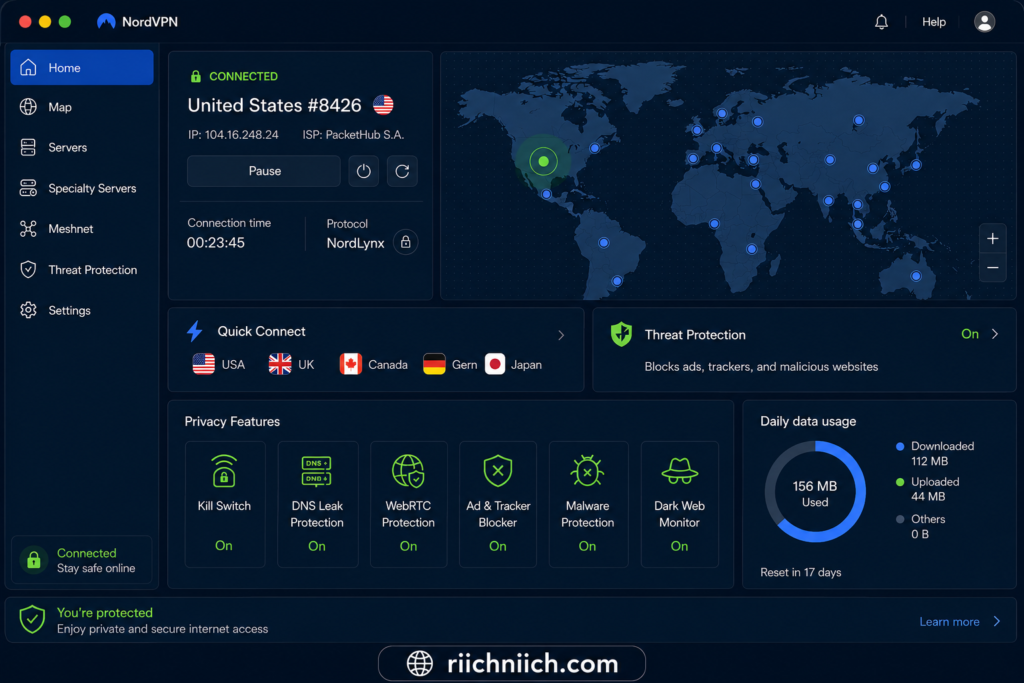Connect to USA via its flag
Image resolution: width=1024 pixels, height=683 pixels.
pyautogui.click(x=204, y=364)
